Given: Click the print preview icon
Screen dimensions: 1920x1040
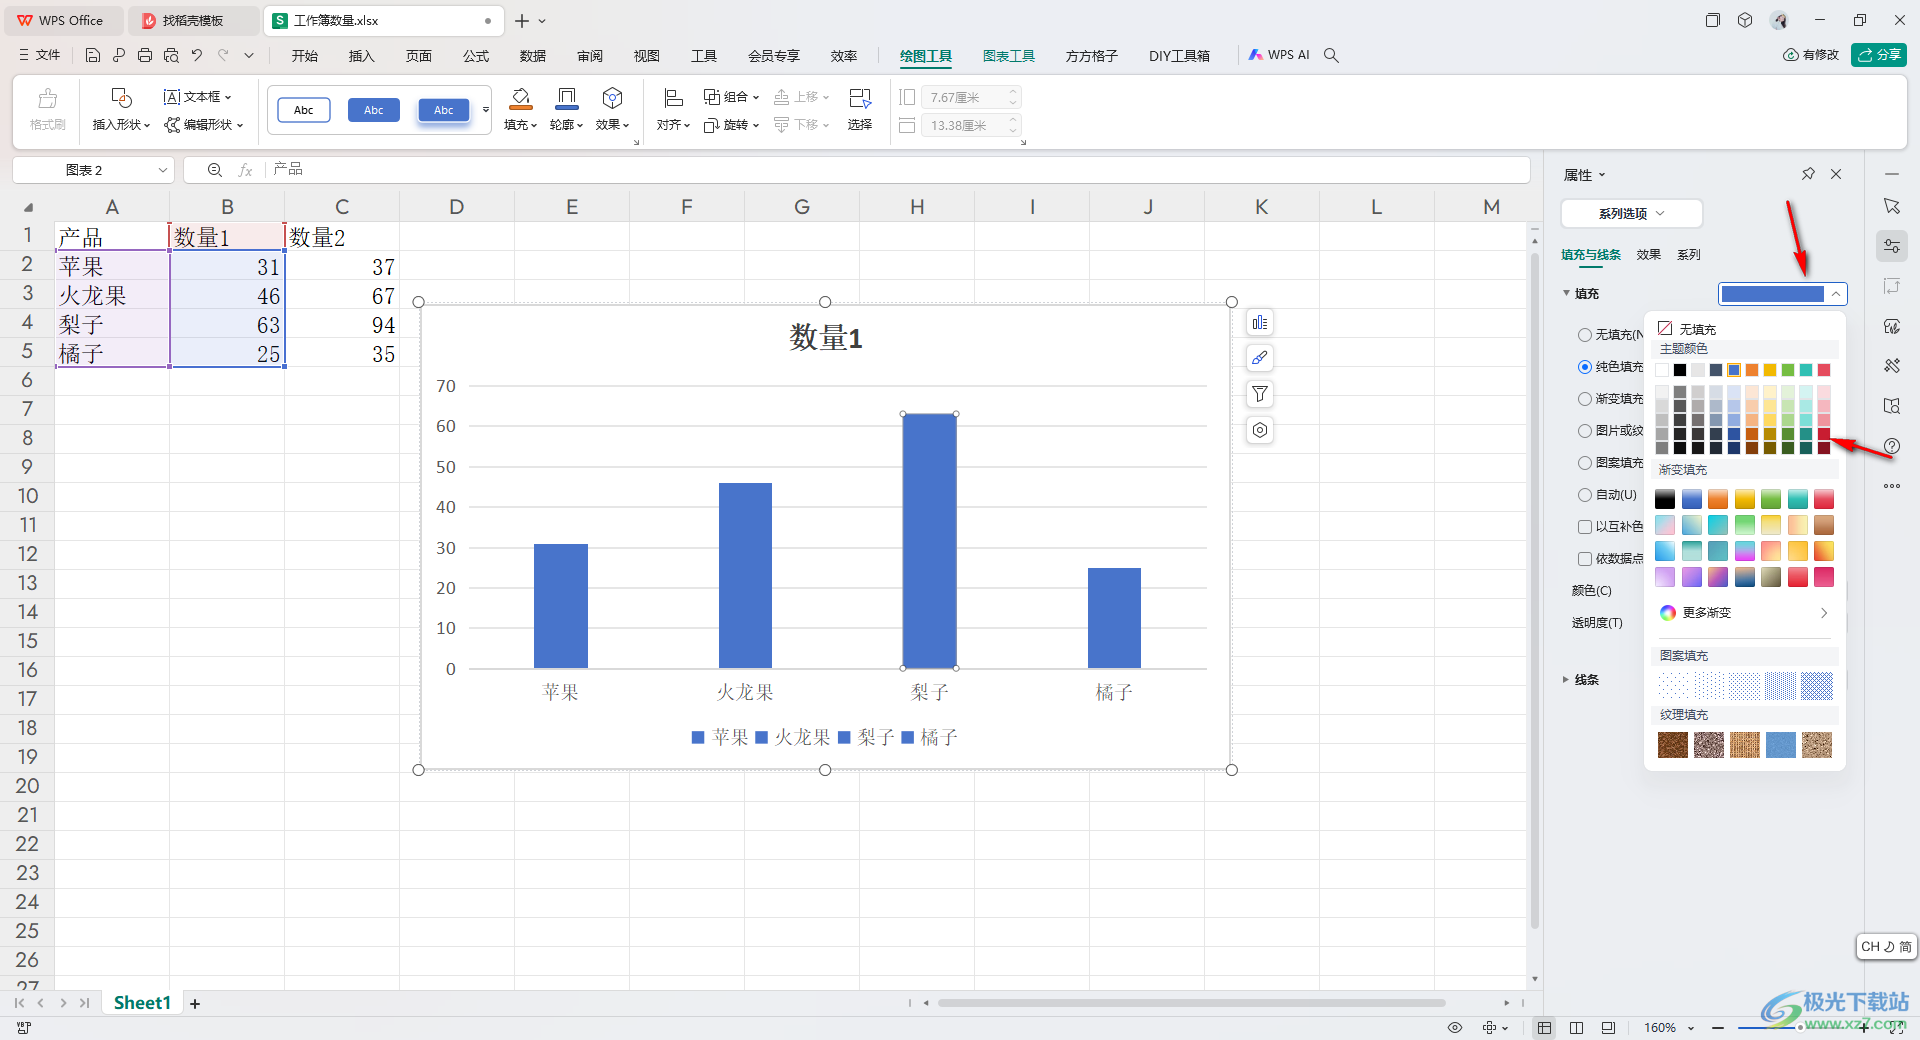Looking at the screenshot, I should (171, 56).
